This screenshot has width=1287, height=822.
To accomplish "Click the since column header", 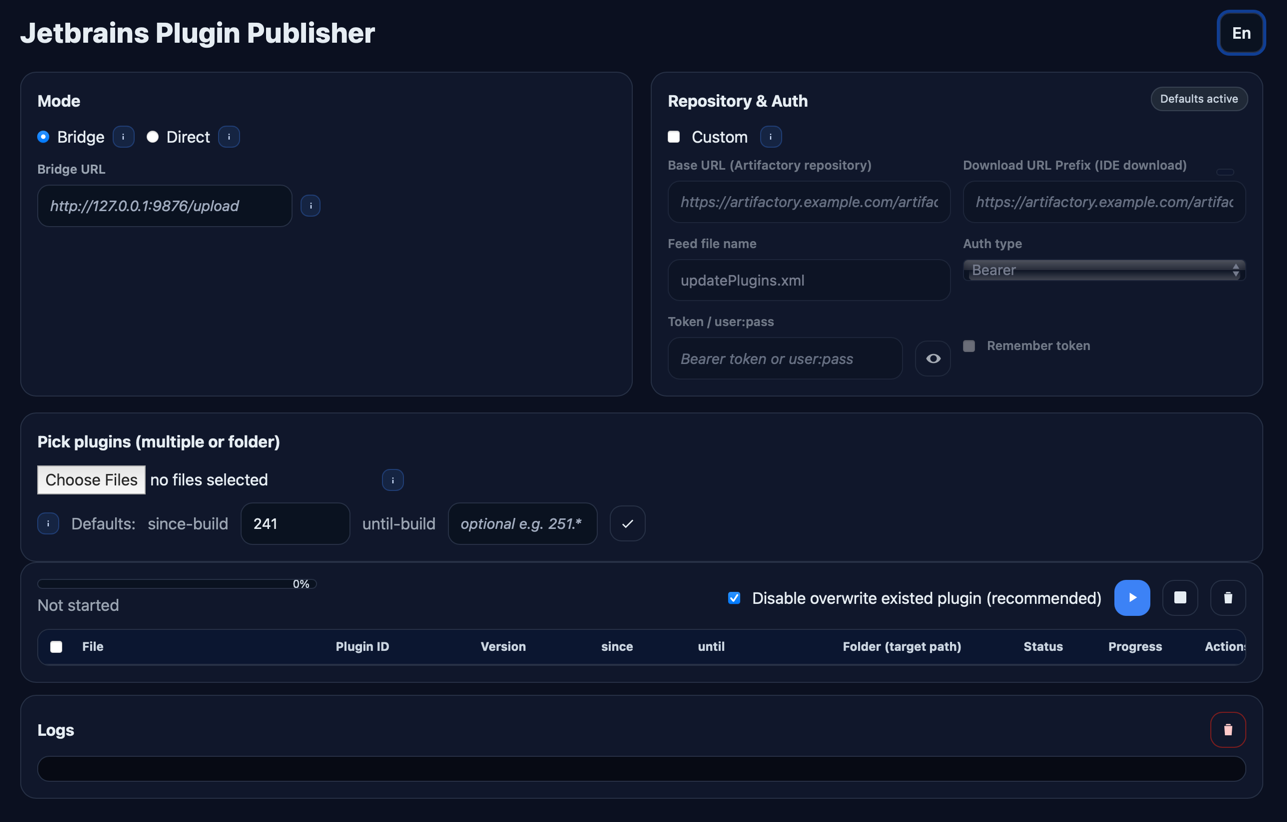I will [617, 647].
